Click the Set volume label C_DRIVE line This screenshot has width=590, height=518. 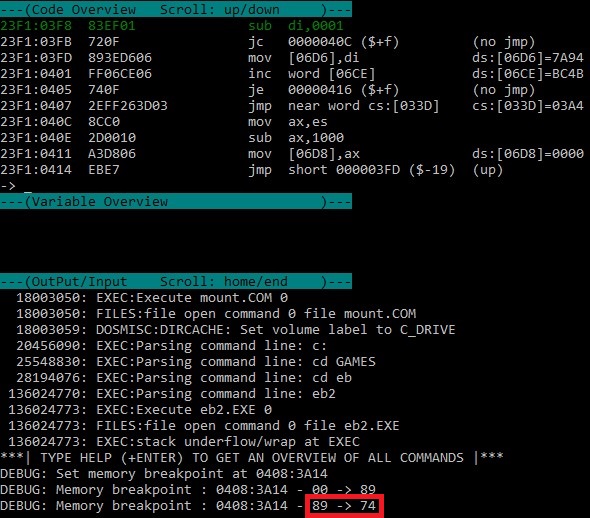(236, 330)
